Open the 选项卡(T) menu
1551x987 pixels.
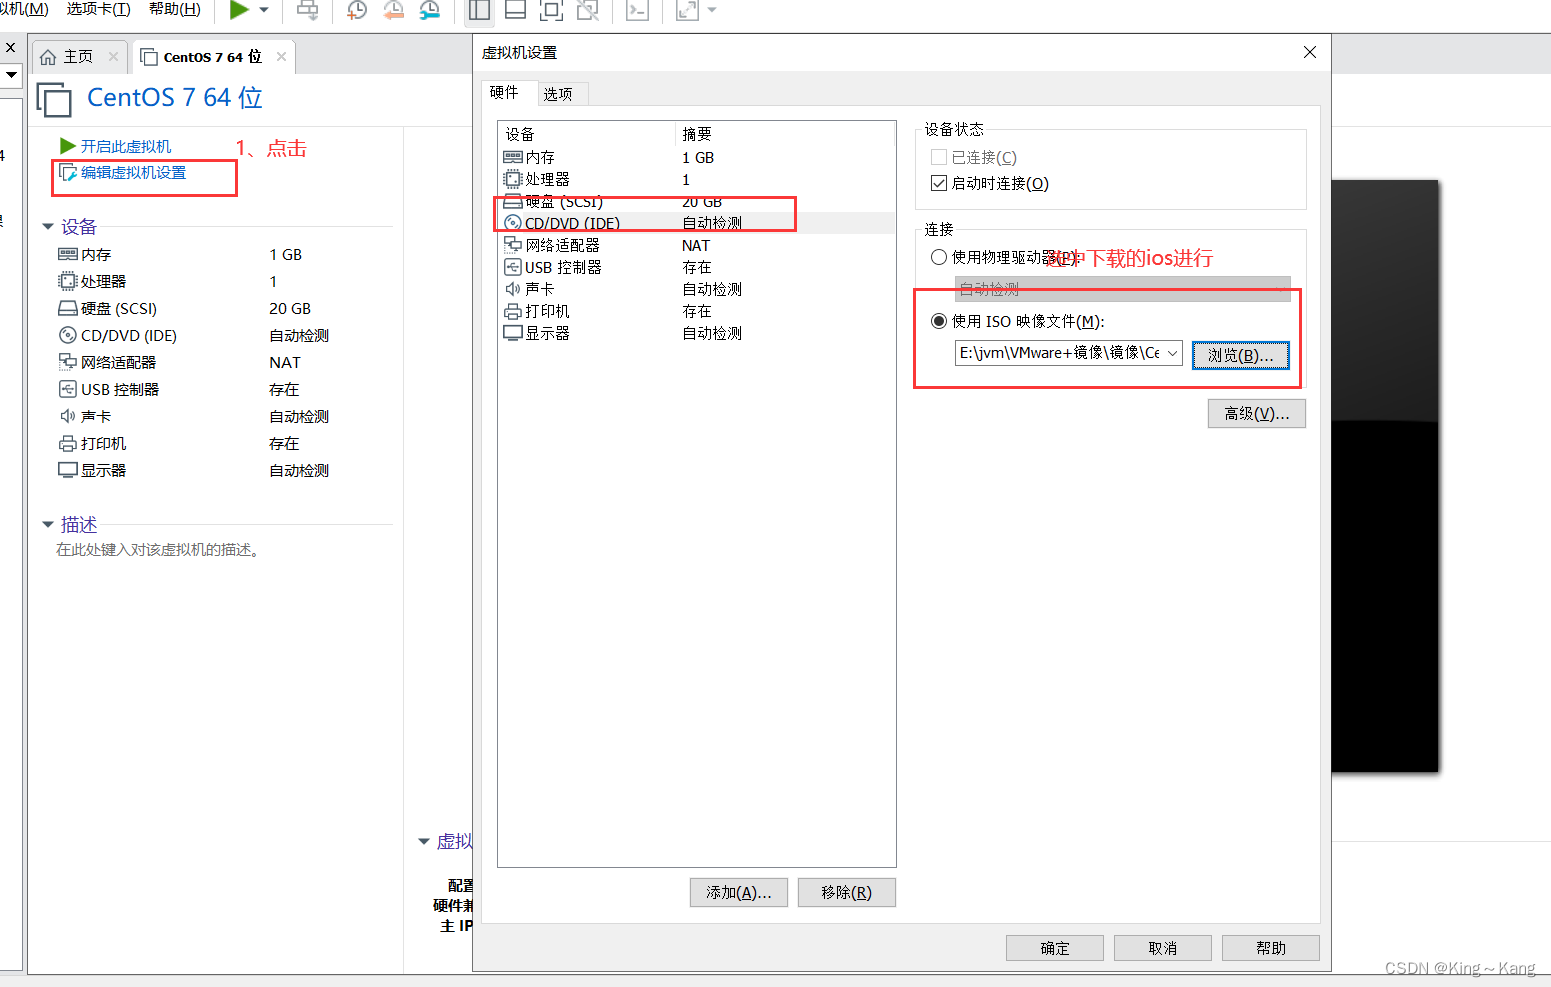click(98, 9)
